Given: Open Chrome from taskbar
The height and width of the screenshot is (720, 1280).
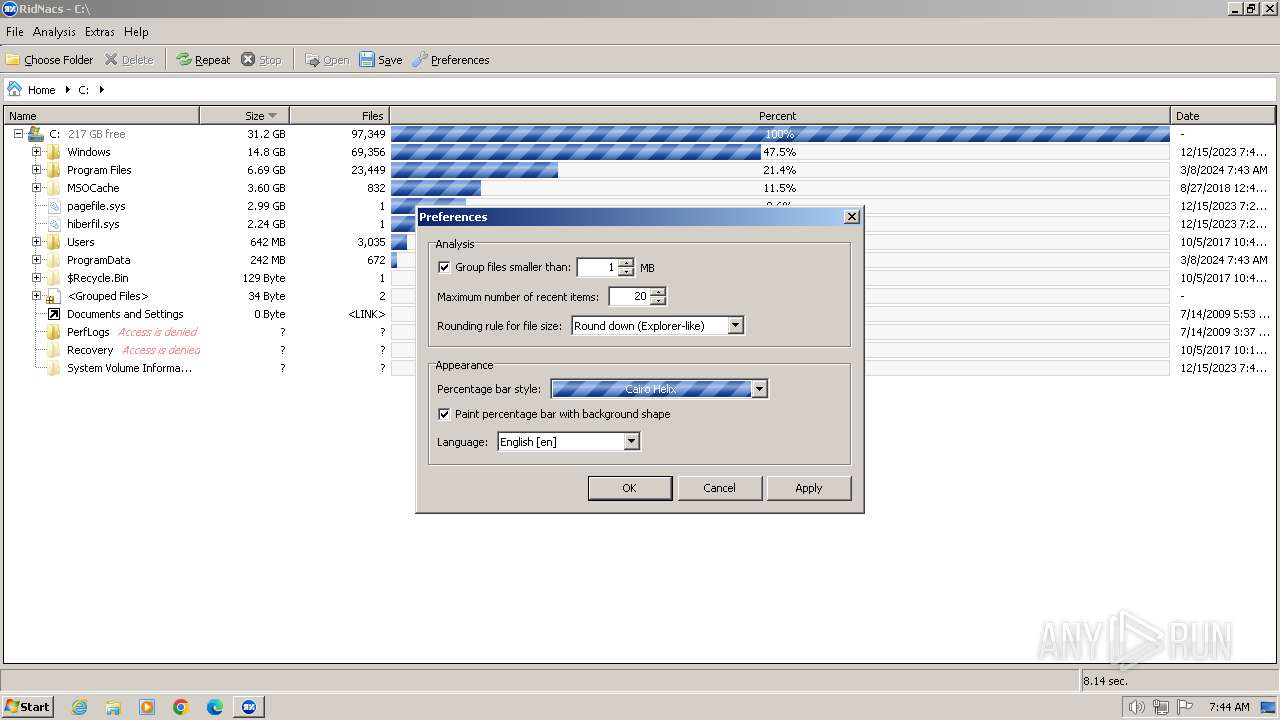Looking at the screenshot, I should click(x=181, y=707).
